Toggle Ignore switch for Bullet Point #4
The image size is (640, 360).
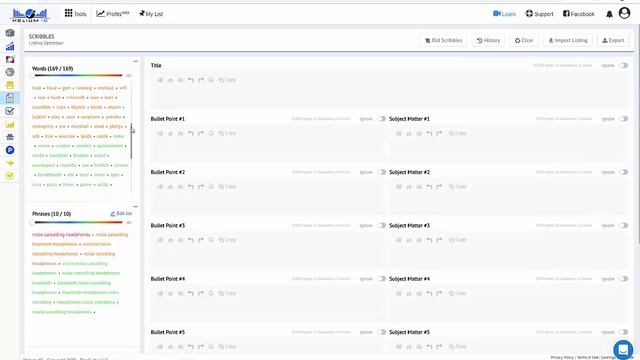coord(381,279)
